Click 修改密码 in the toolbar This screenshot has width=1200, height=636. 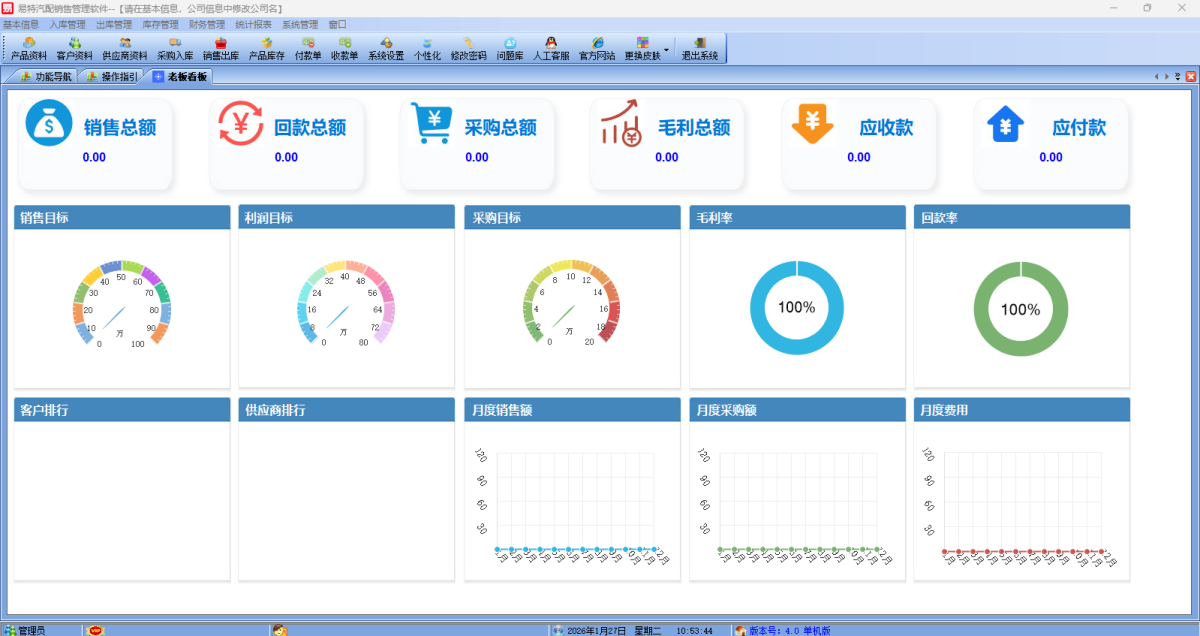point(468,48)
